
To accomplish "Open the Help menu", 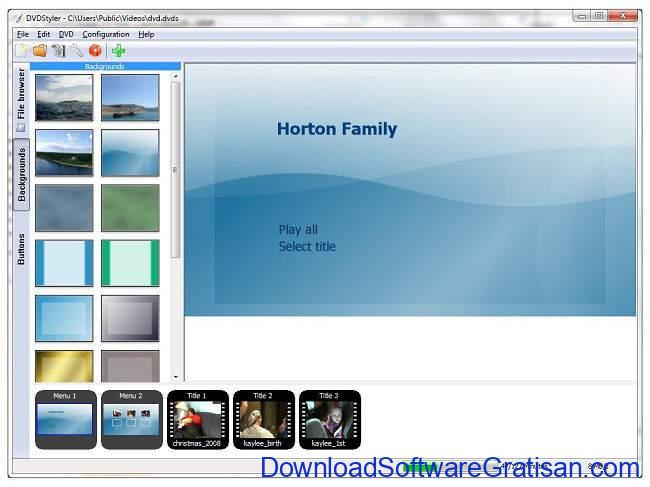I will coord(146,34).
